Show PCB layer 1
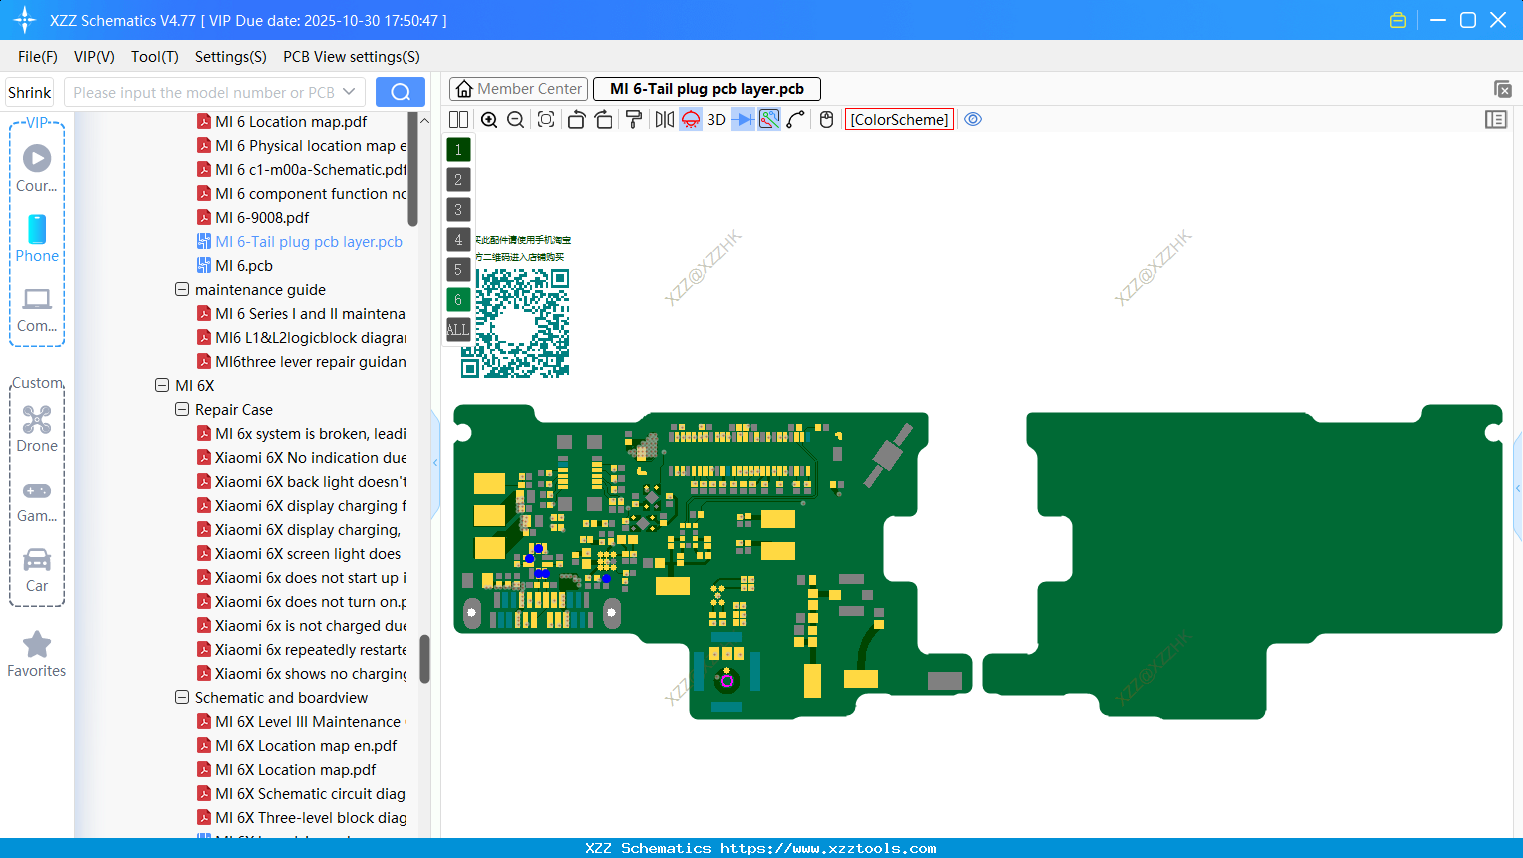1523x858 pixels. pos(458,150)
